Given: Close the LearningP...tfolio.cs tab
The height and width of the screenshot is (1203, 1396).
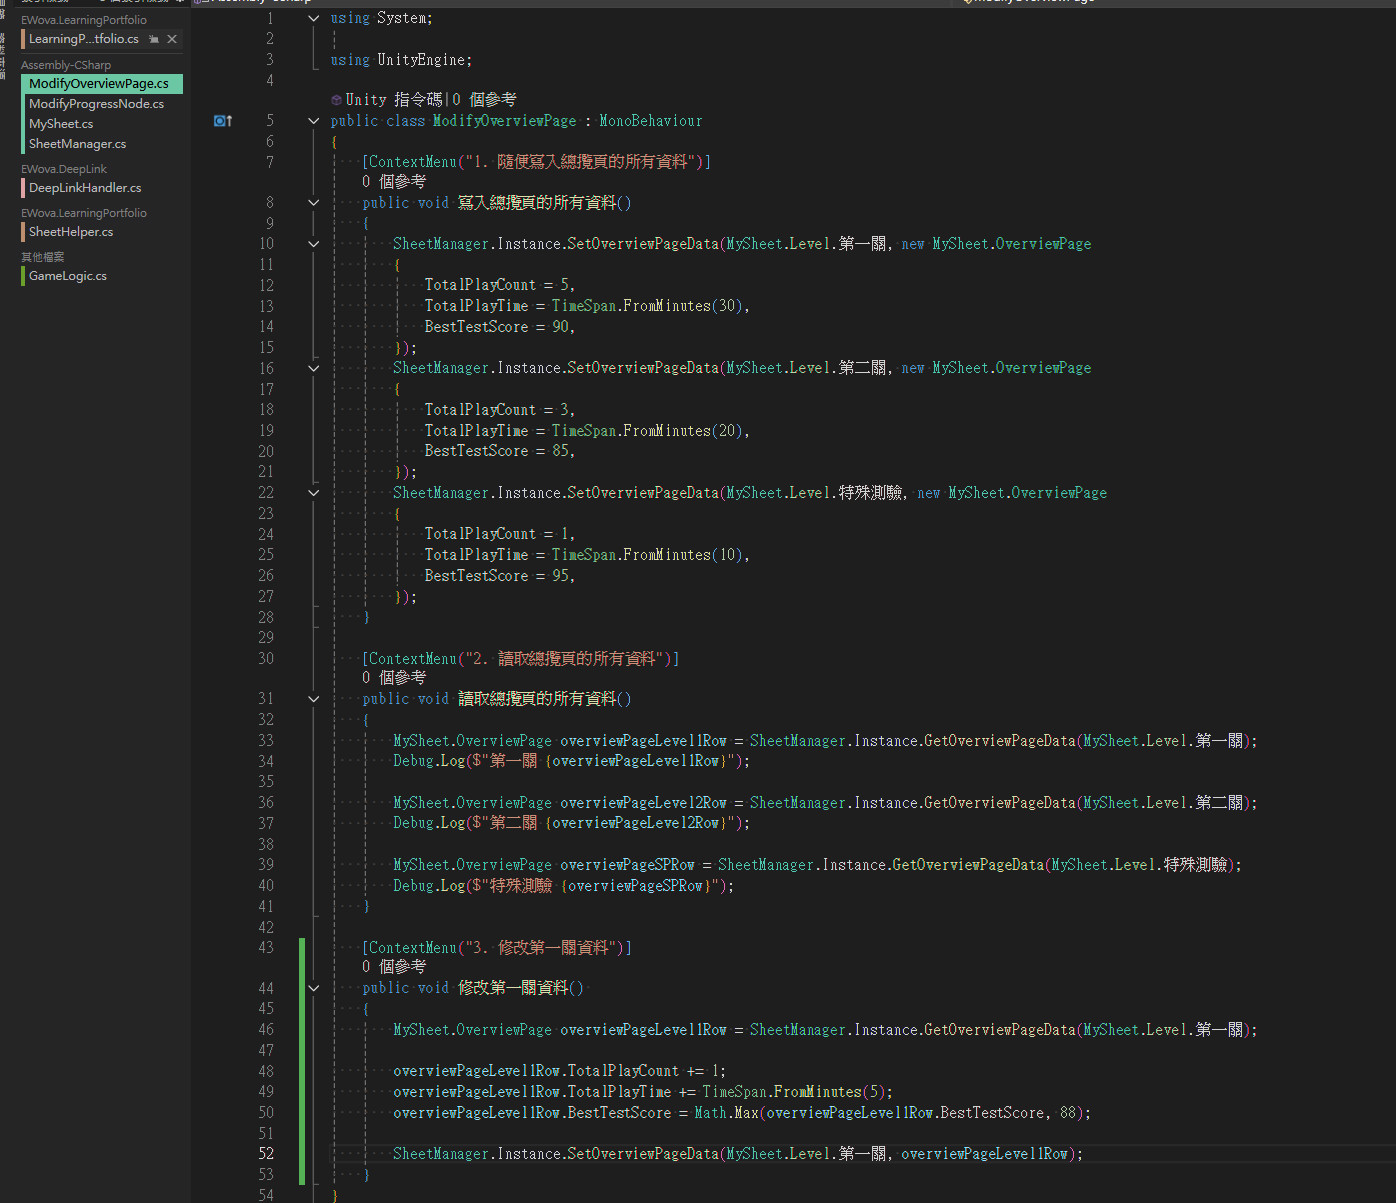Looking at the screenshot, I should tap(172, 39).
